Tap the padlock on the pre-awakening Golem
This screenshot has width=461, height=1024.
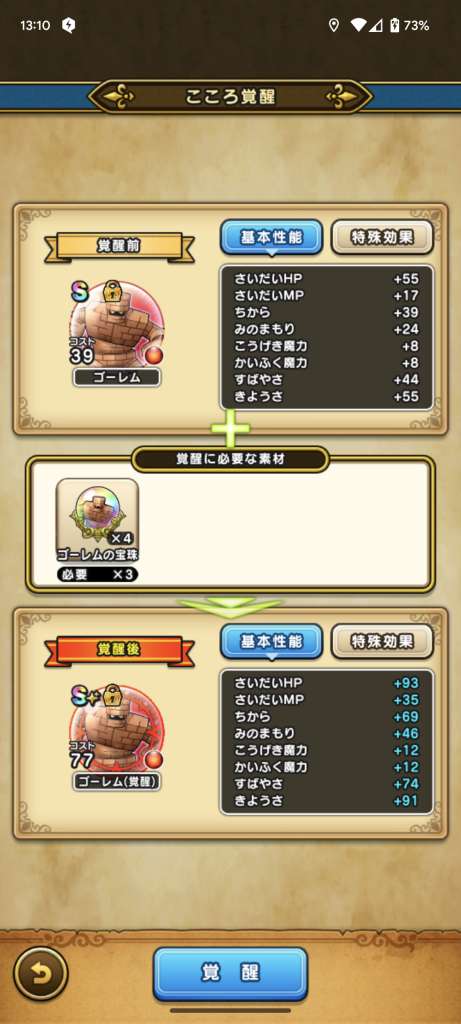tap(112, 291)
